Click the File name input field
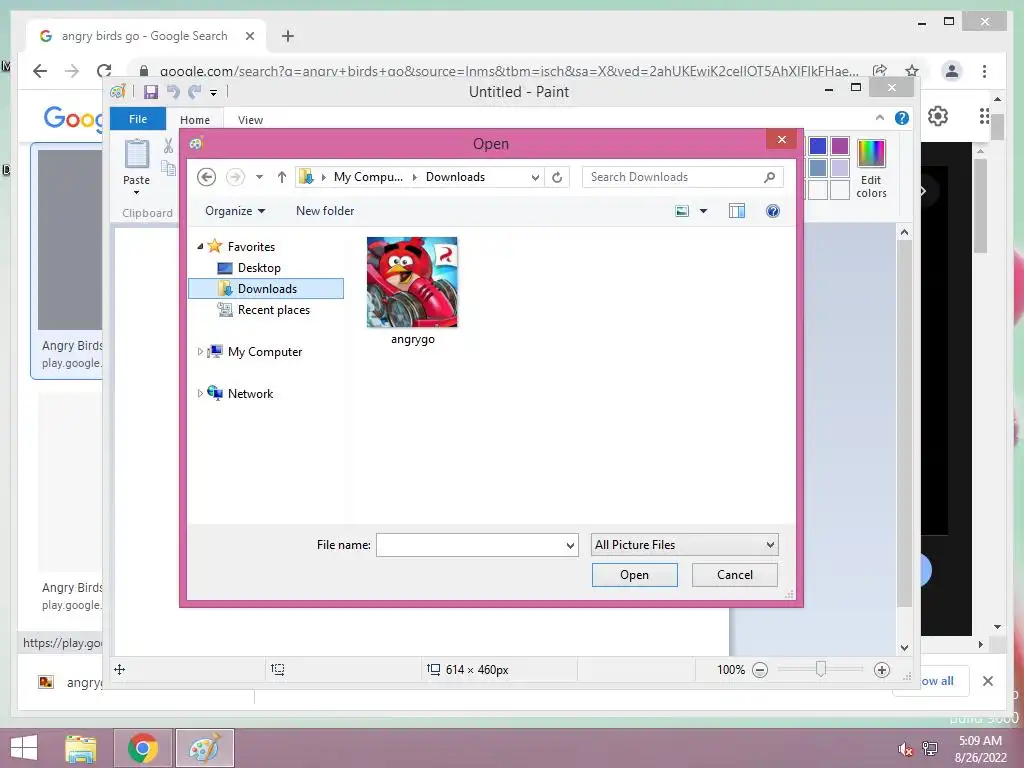 point(470,545)
